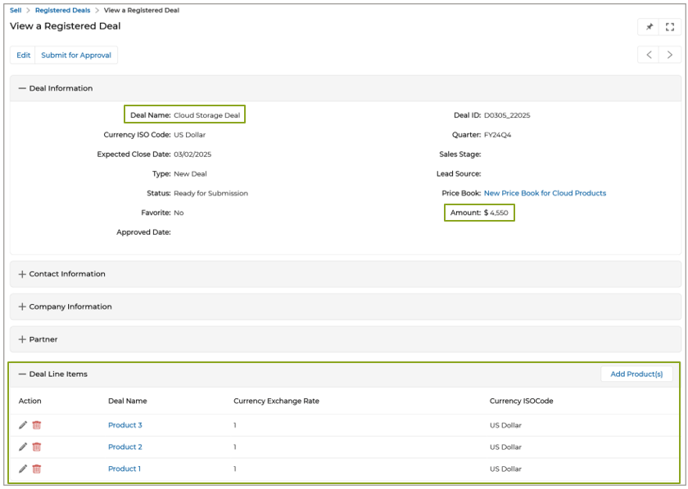Collapse the Deal Line Items section

pos(22,374)
